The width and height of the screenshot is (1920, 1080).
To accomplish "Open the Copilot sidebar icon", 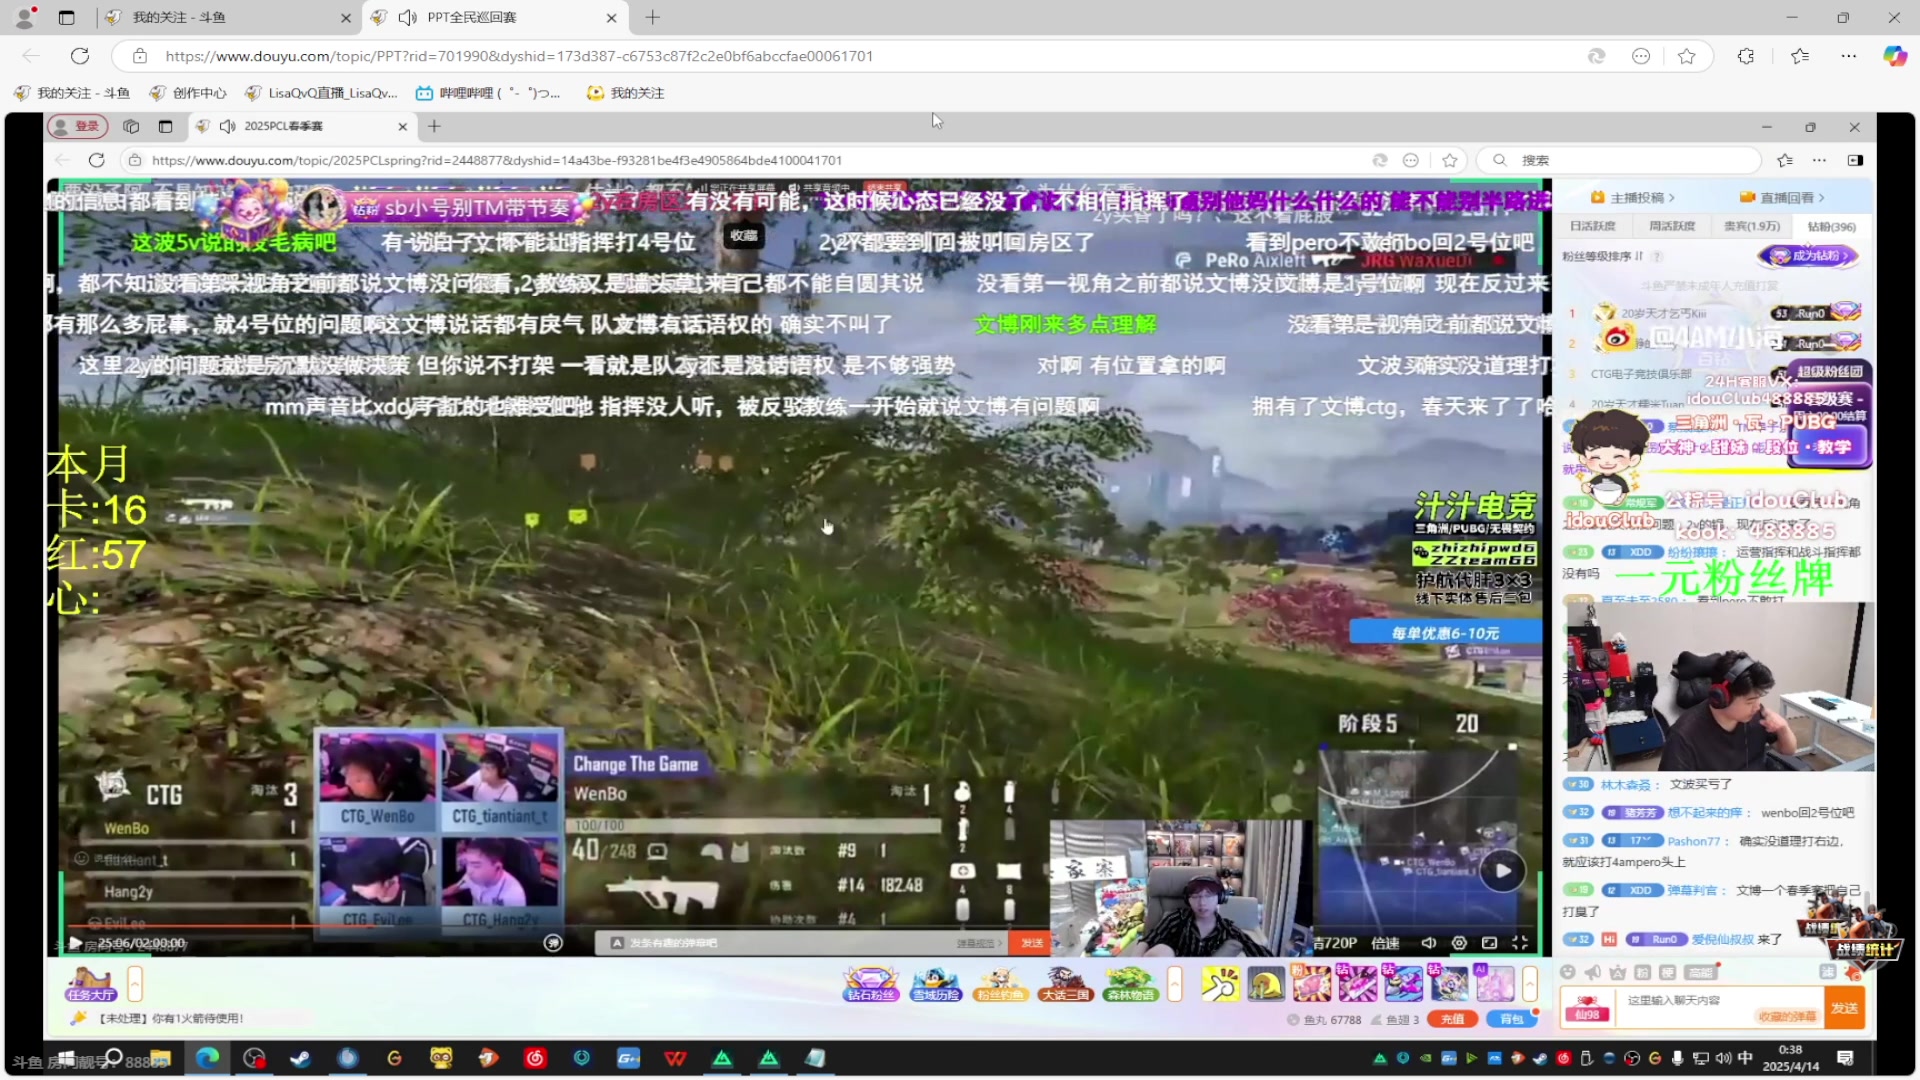I will coord(1894,56).
